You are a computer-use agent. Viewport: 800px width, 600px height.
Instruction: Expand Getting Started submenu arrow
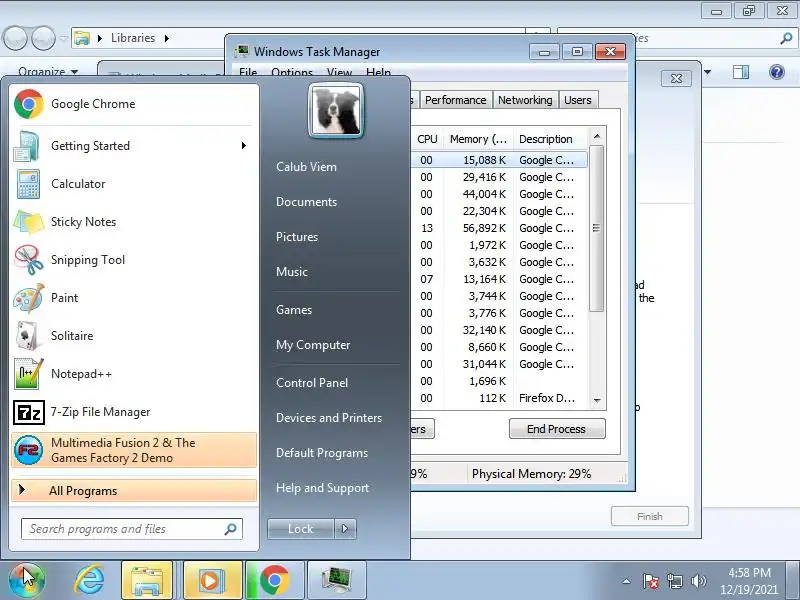pyautogui.click(x=244, y=146)
